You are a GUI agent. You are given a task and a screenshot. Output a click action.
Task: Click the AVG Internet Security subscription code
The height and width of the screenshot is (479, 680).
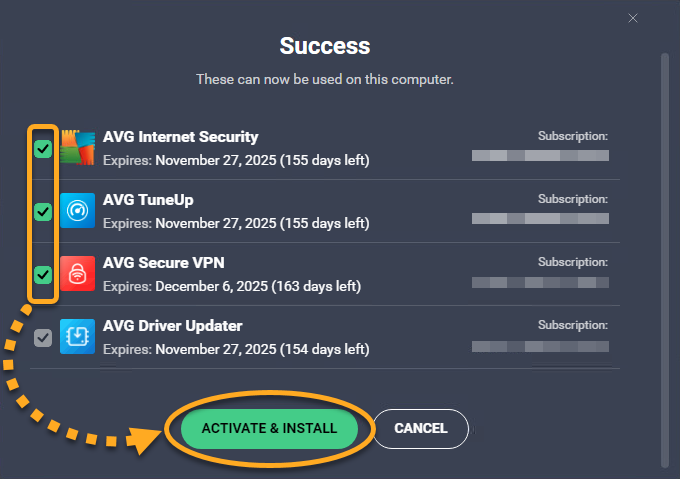(x=540, y=156)
